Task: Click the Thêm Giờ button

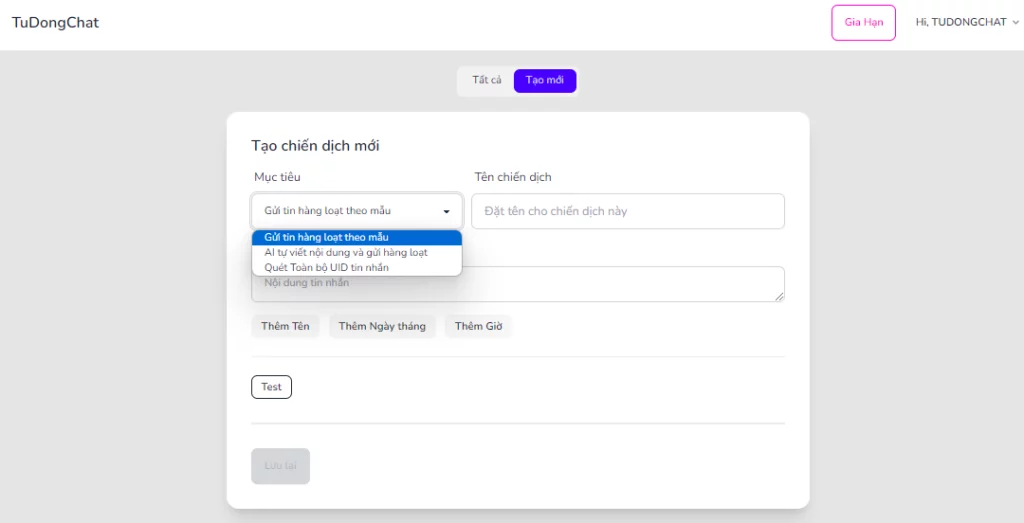Action: click(x=479, y=326)
